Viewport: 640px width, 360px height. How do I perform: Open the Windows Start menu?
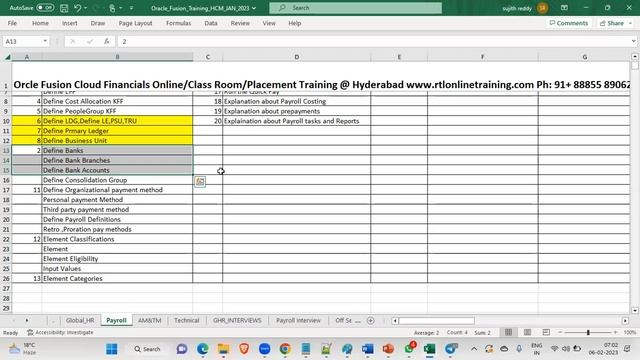111,349
